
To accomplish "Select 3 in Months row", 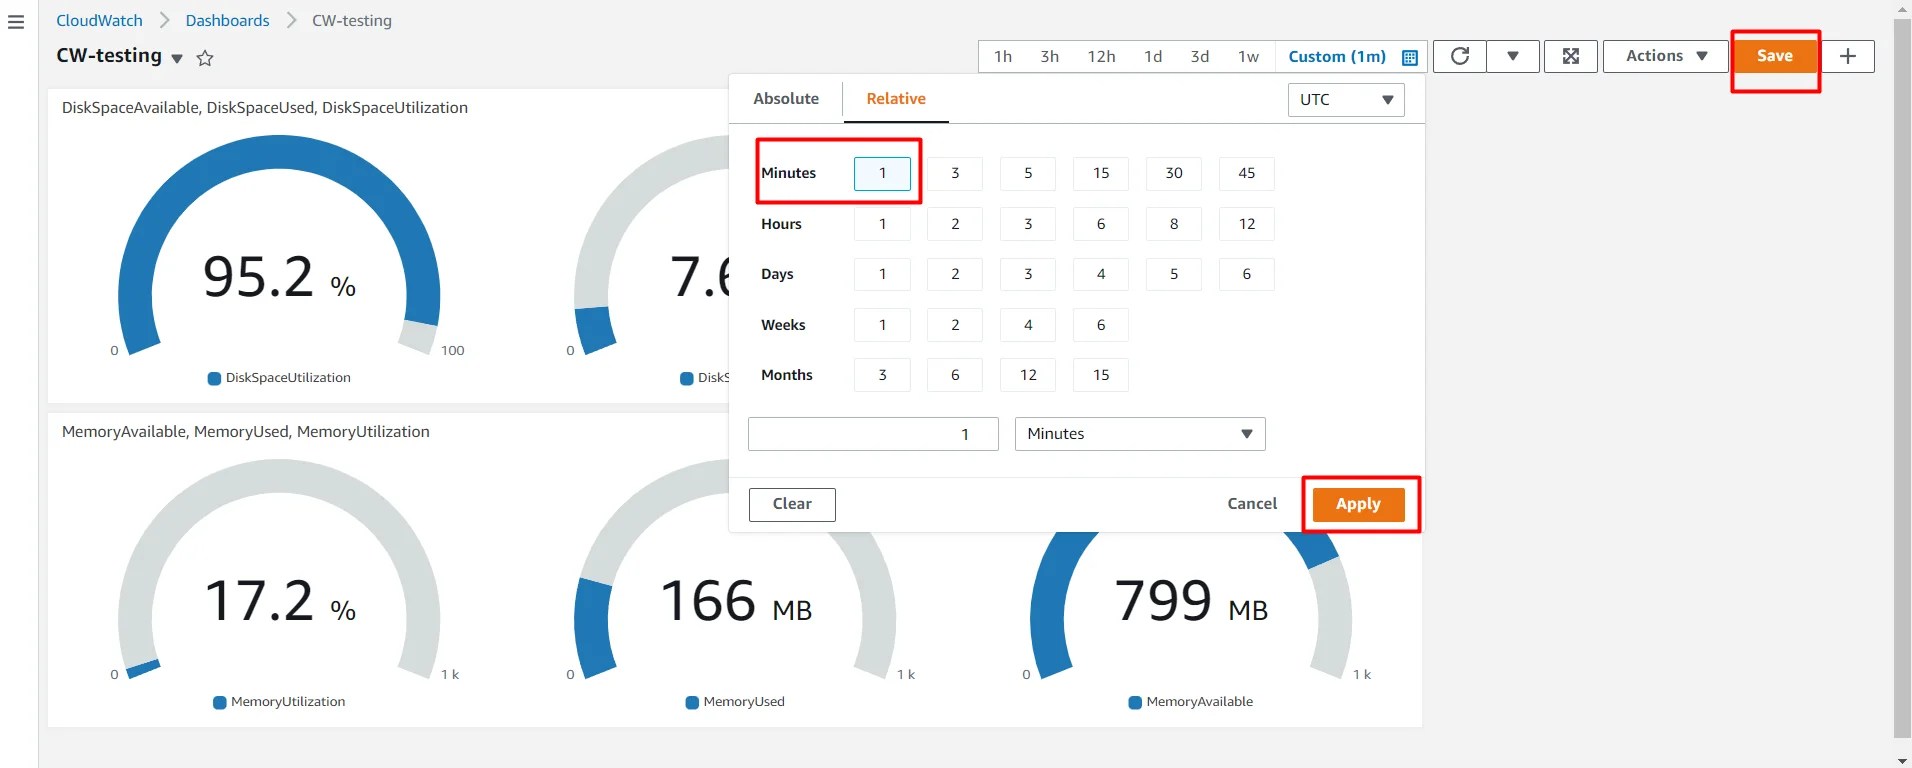I will tap(882, 375).
